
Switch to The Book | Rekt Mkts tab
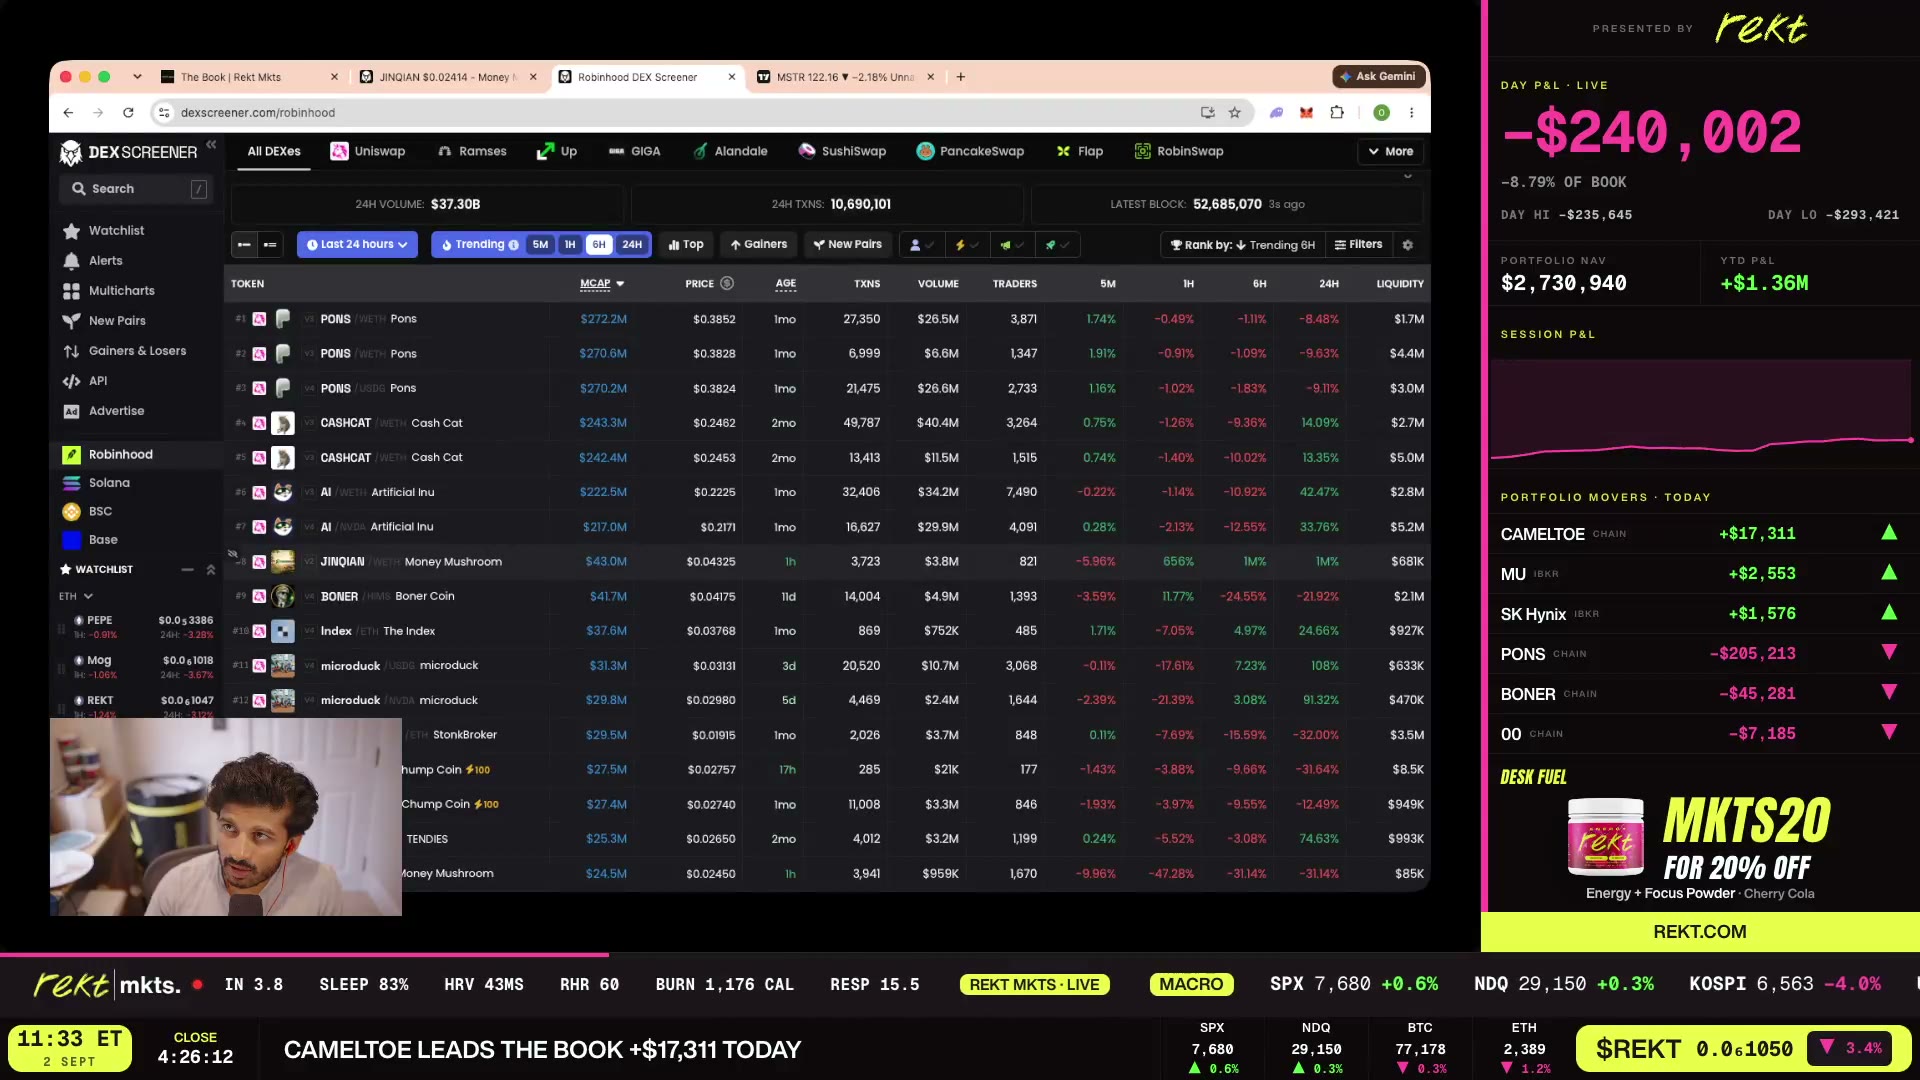pos(246,77)
